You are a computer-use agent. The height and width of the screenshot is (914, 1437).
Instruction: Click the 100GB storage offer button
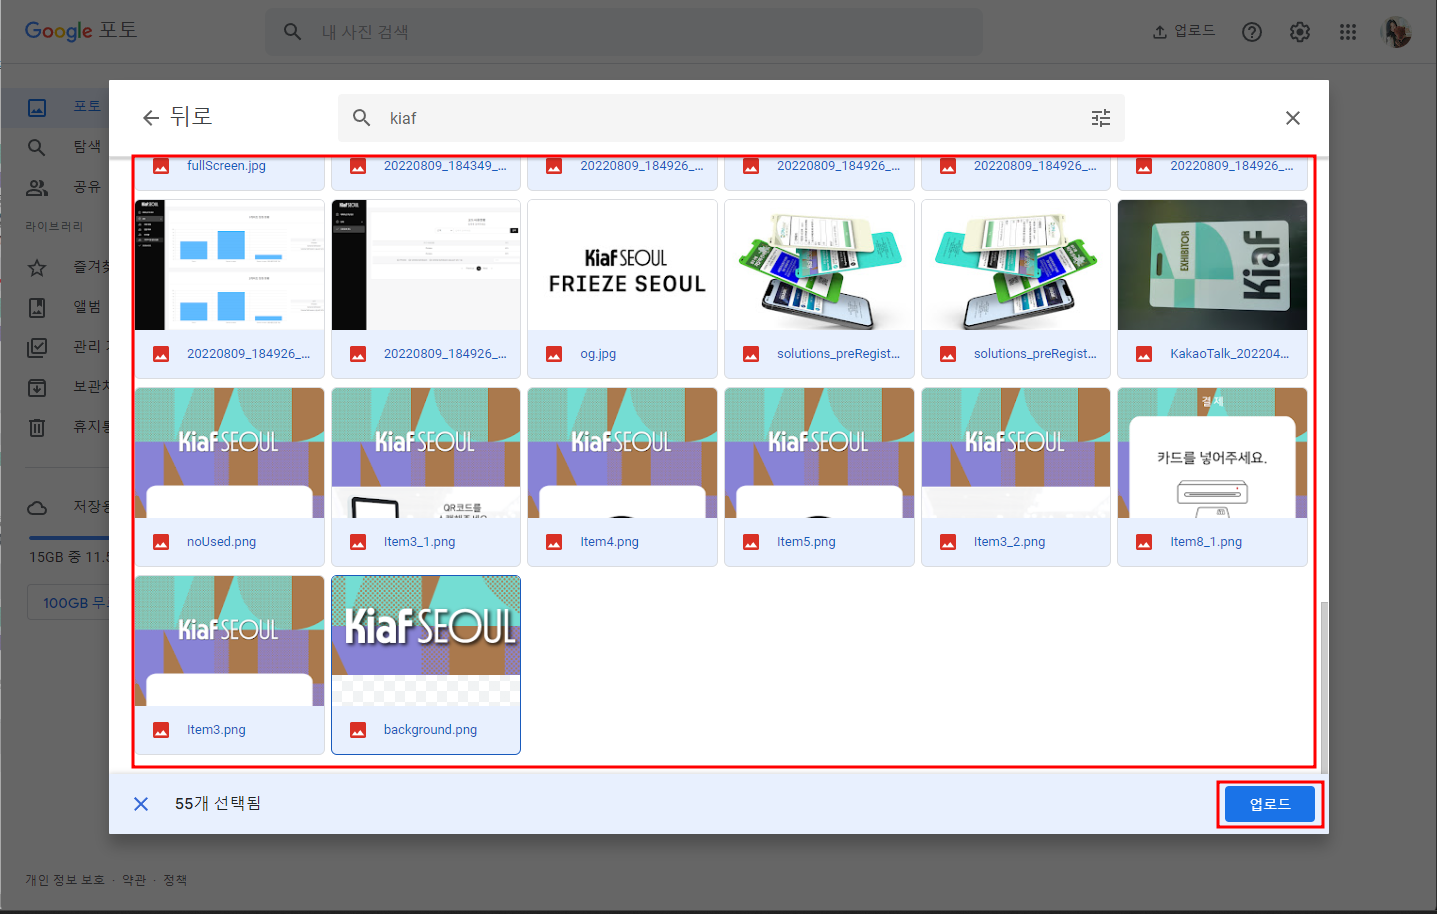(x=68, y=603)
